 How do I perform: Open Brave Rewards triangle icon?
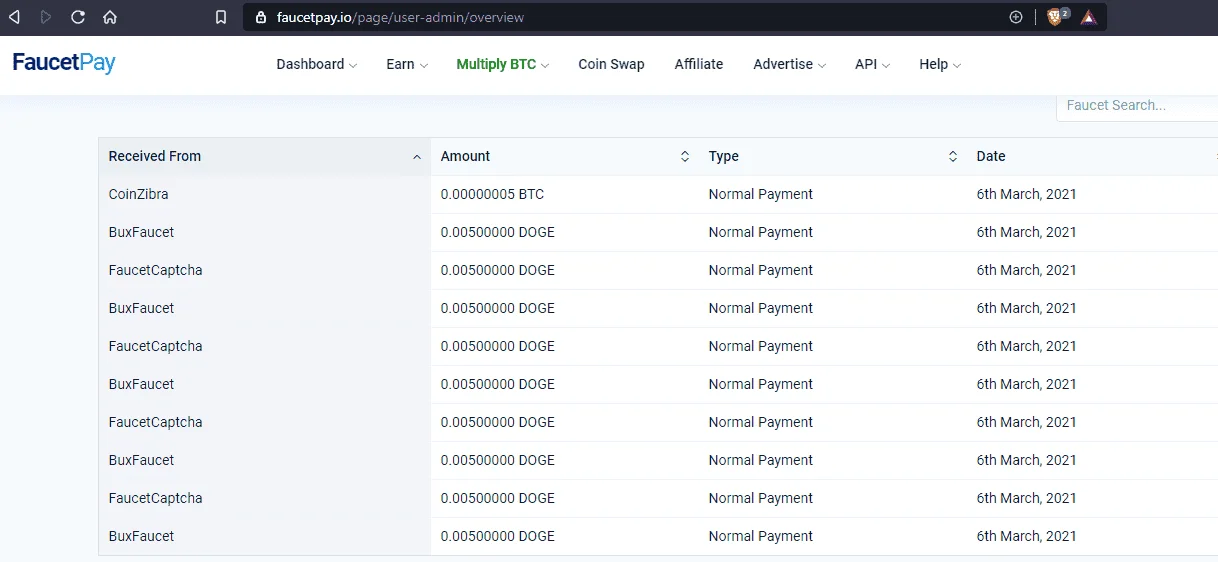click(x=1088, y=17)
